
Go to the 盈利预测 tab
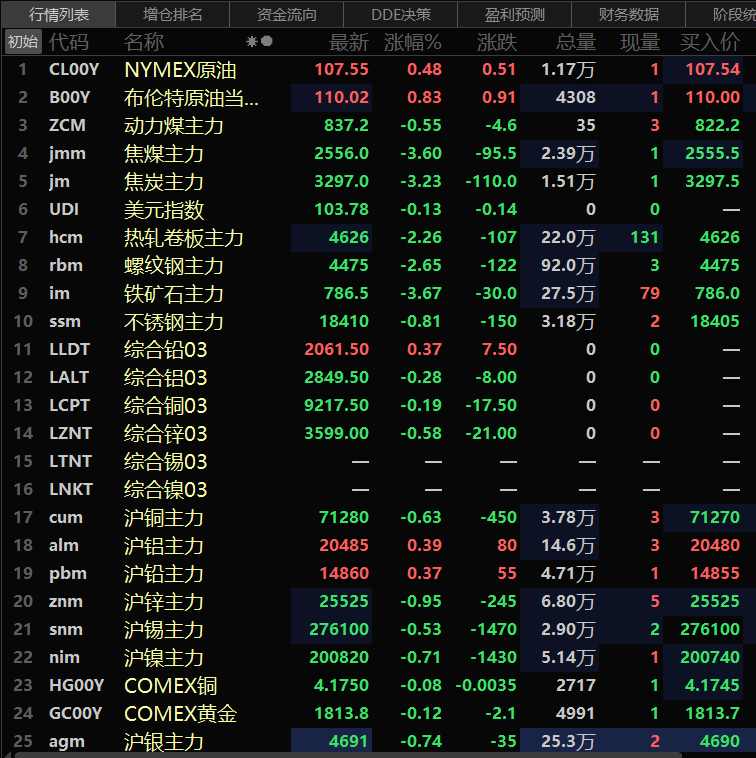pos(514,14)
